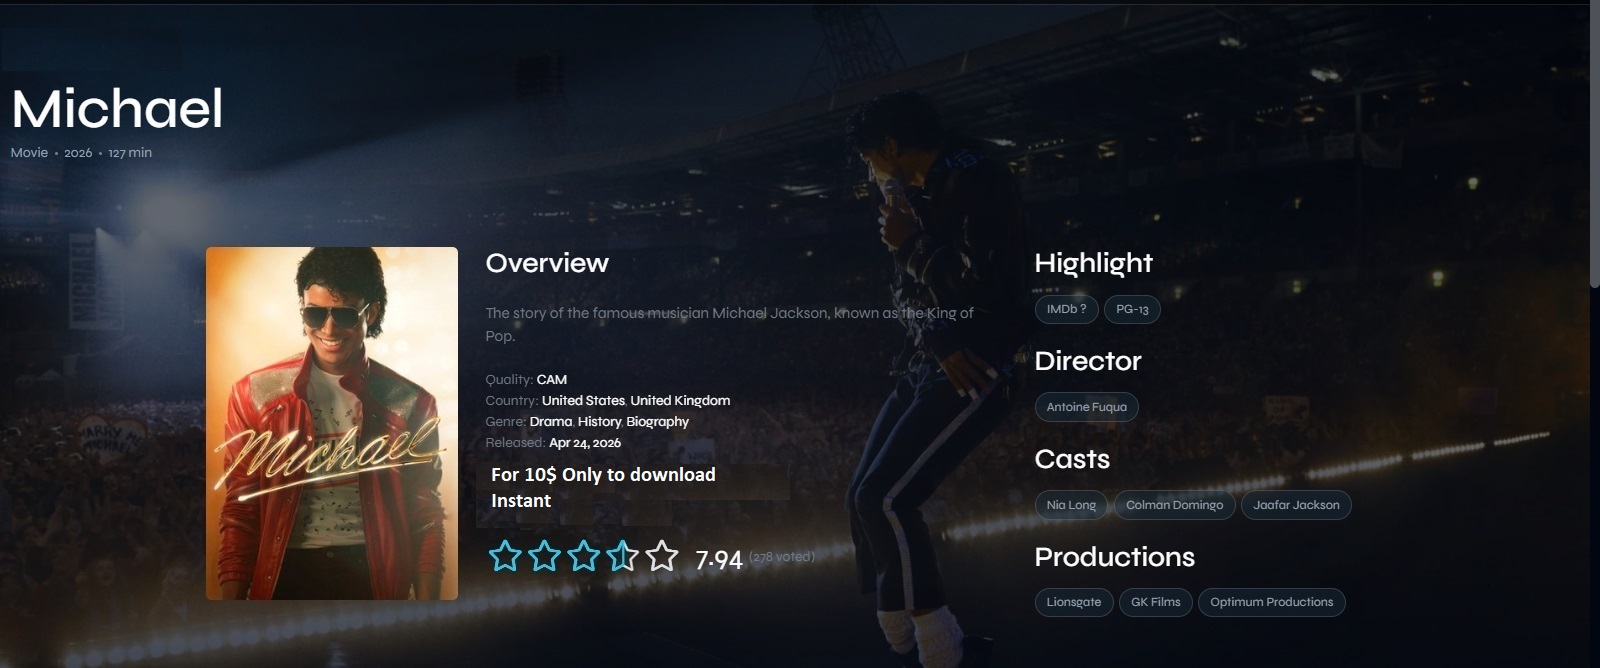Click the Optimum Productions tag
Image resolution: width=1600 pixels, height=668 pixels.
pos(1271,602)
